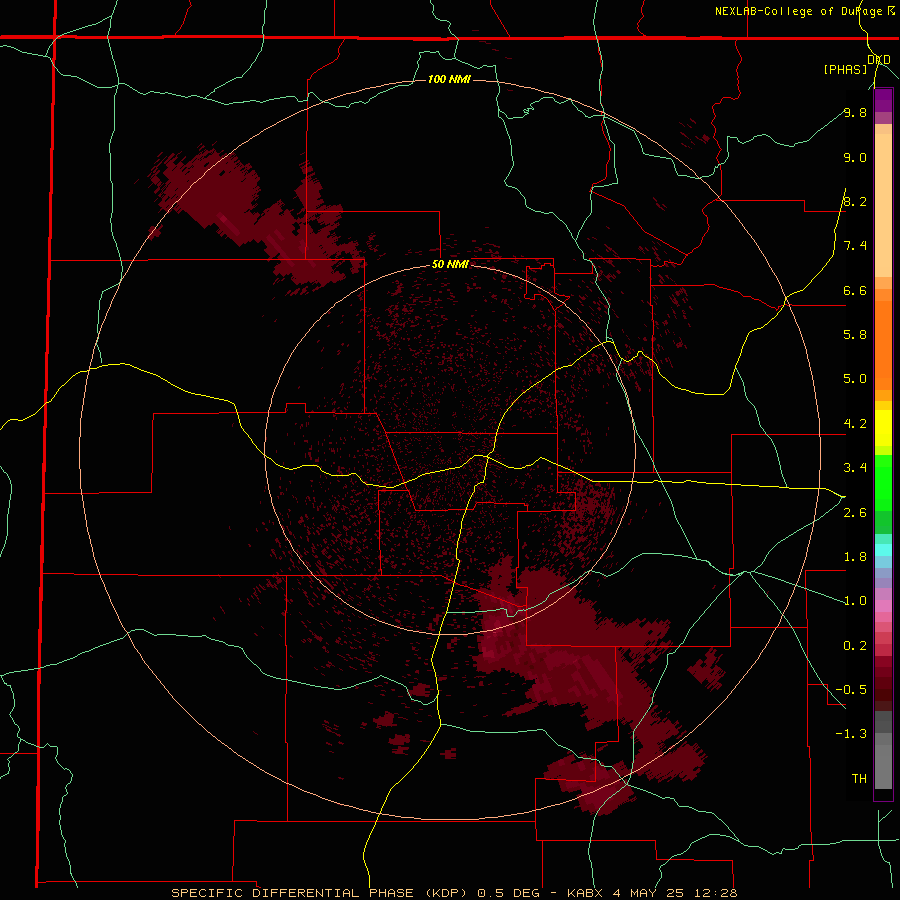Click the TH threshold label
900x900 pixels.
click(859, 779)
